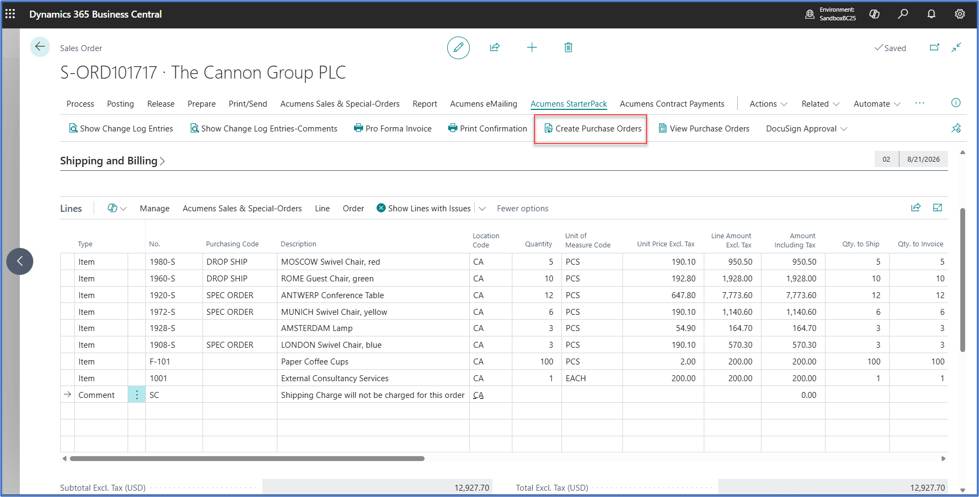This screenshot has height=497, width=979.
Task: Expand Shipping and Billing section
Action: (112, 160)
